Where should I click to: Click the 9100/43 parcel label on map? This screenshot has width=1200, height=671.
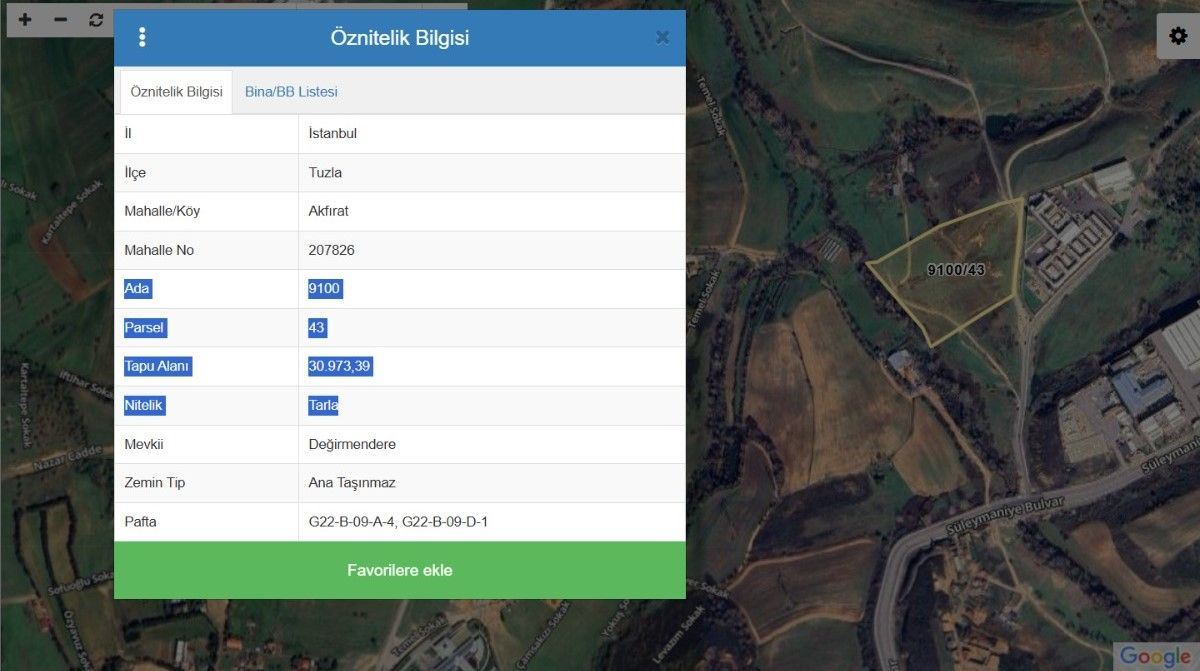[956, 270]
